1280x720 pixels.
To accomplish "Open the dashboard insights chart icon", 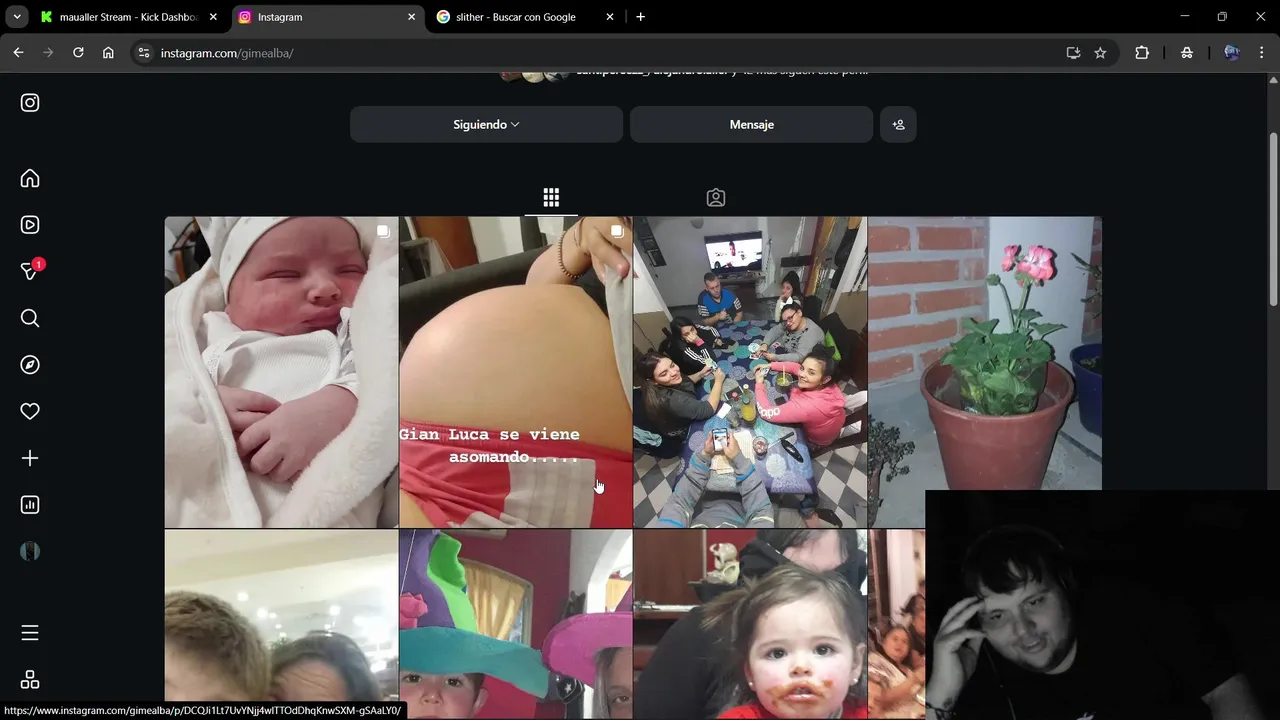I will [x=30, y=505].
